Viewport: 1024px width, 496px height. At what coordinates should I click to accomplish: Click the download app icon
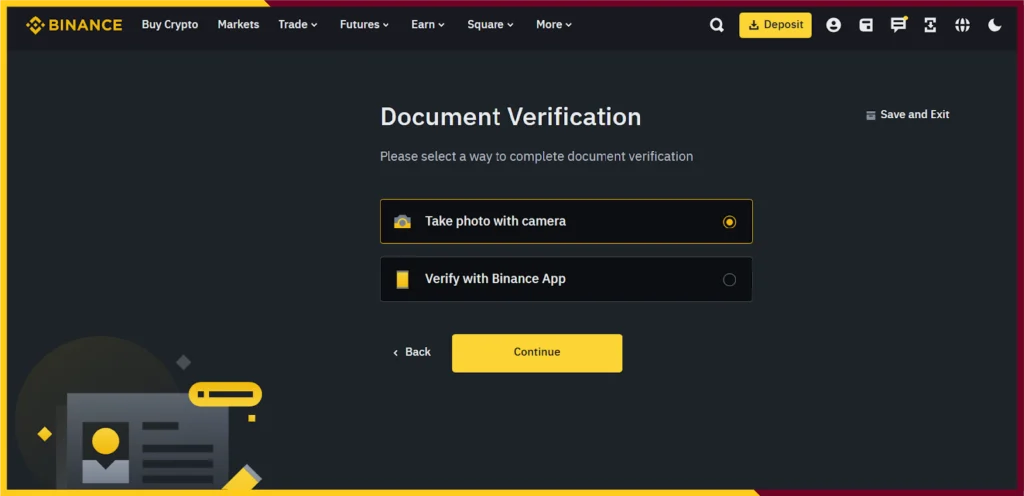pyautogui.click(x=930, y=25)
